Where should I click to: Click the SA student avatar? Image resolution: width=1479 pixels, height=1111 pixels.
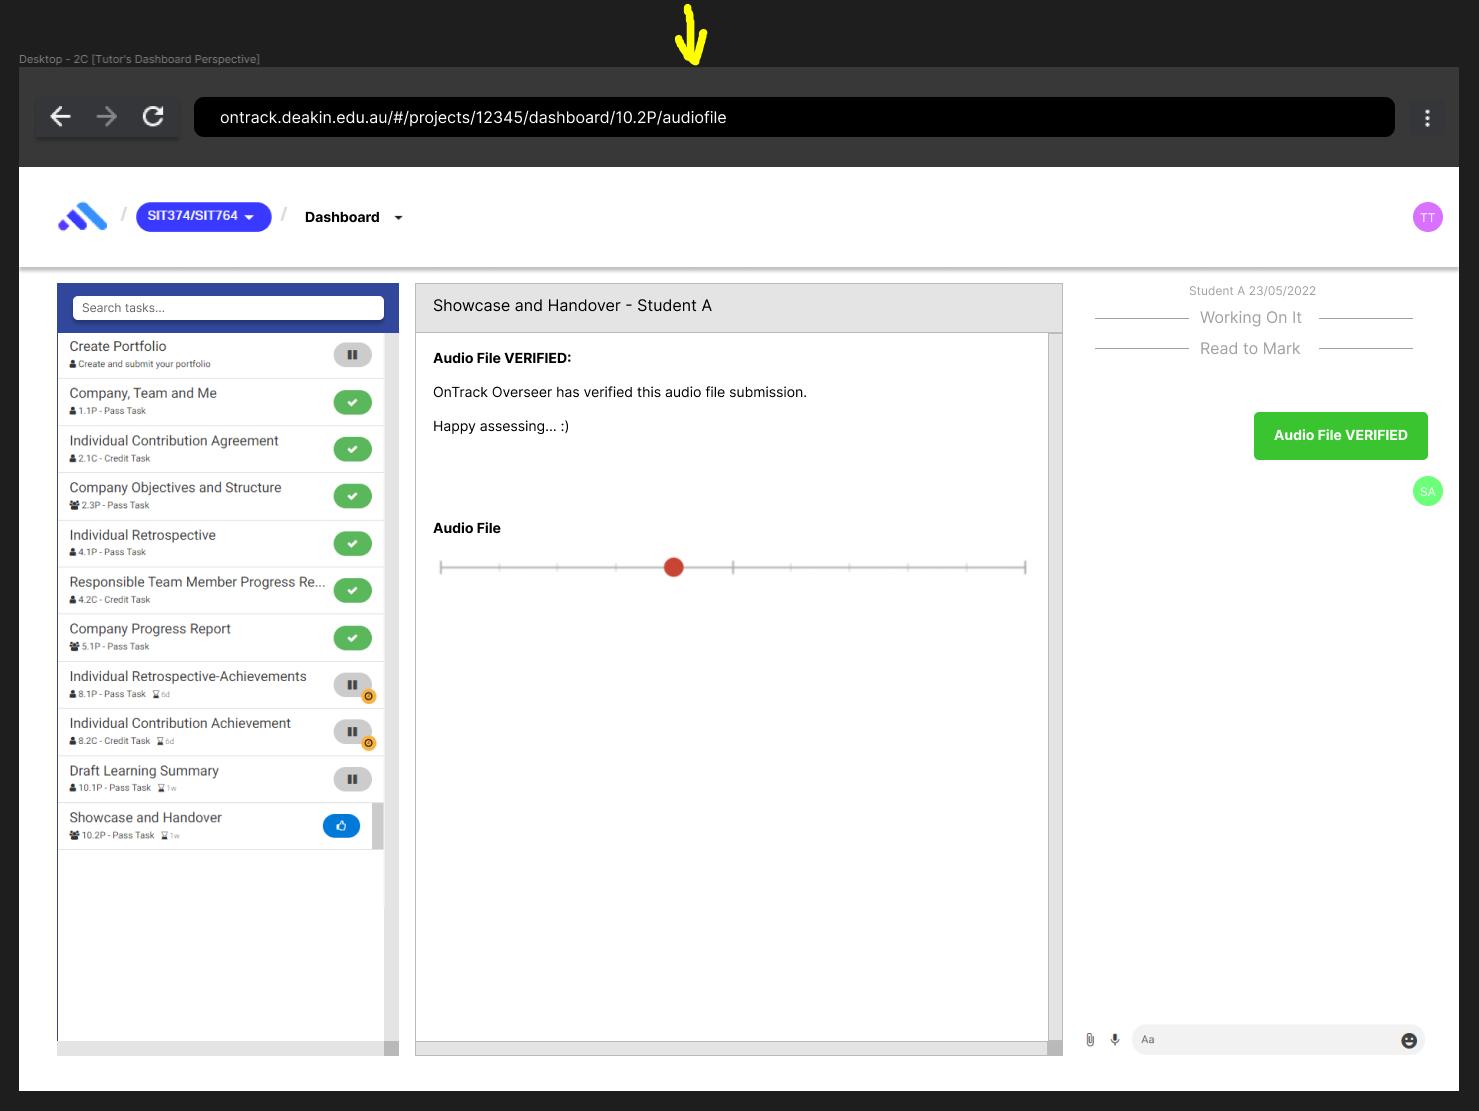1427,491
